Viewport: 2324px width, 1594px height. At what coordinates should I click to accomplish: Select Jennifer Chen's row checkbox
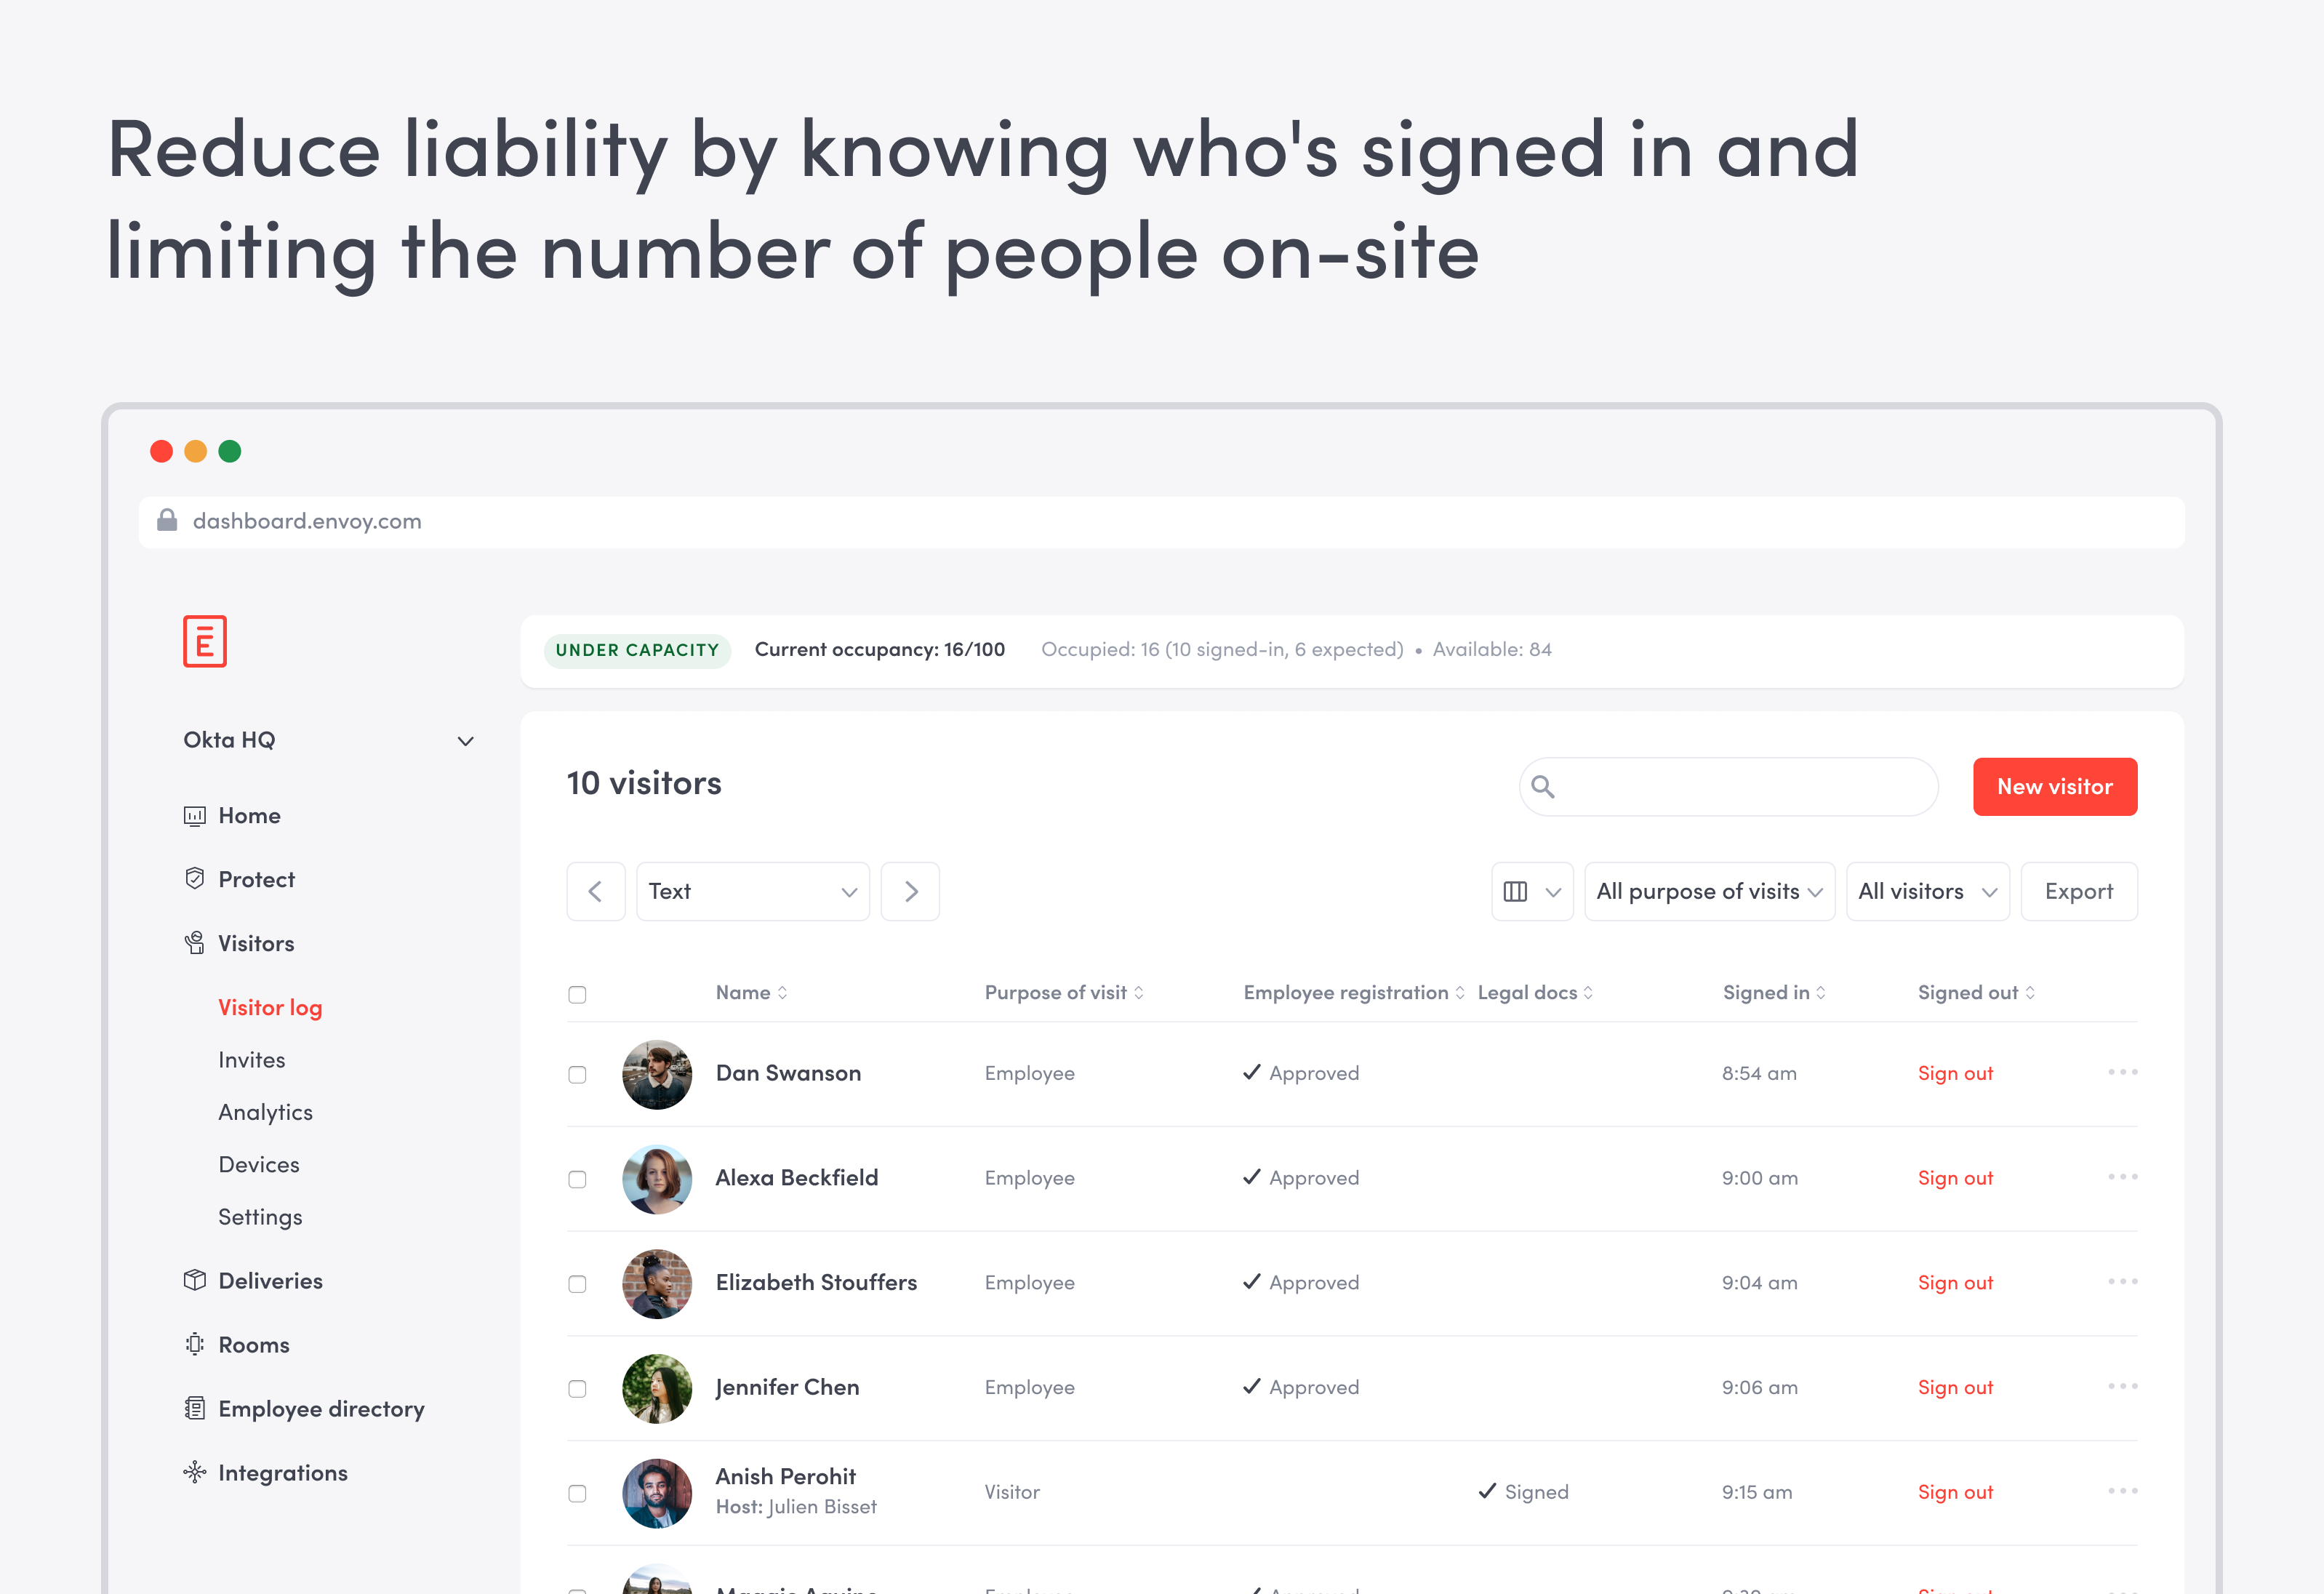(577, 1389)
